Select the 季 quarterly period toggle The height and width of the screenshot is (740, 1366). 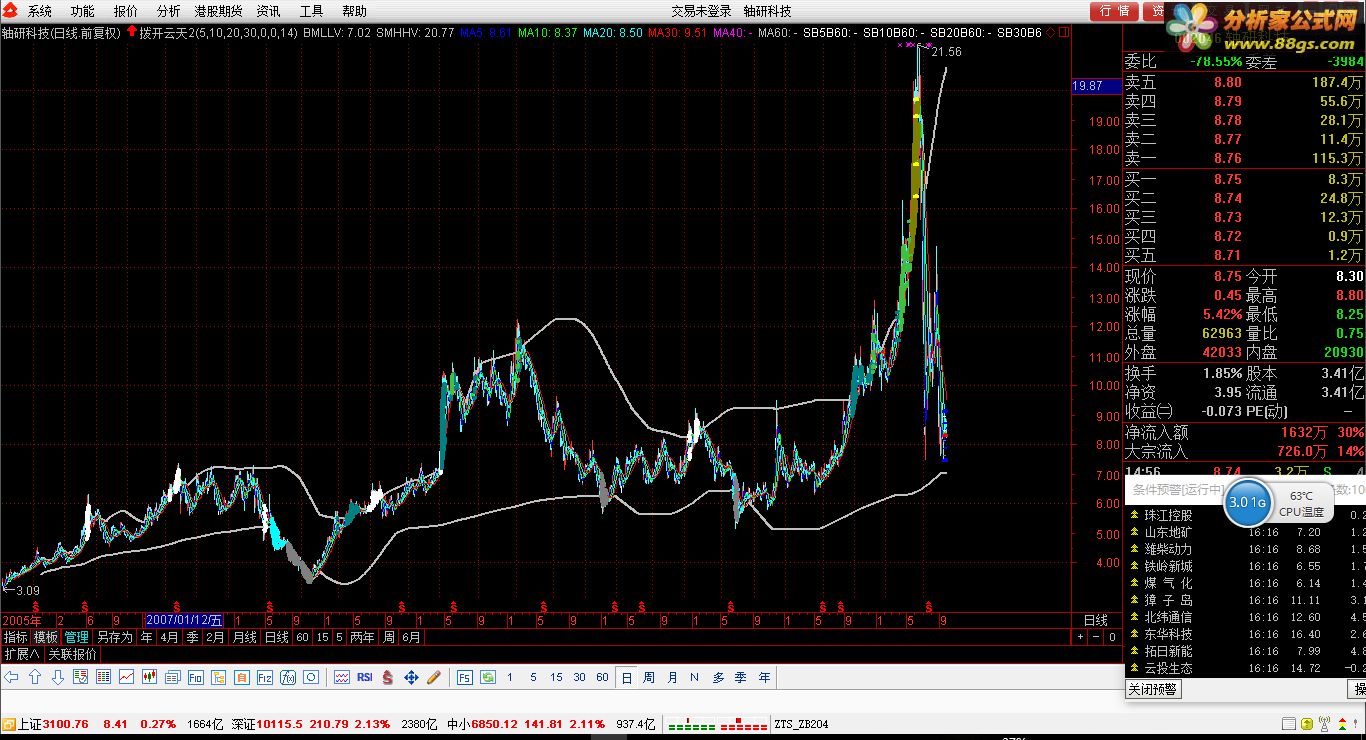(x=741, y=677)
